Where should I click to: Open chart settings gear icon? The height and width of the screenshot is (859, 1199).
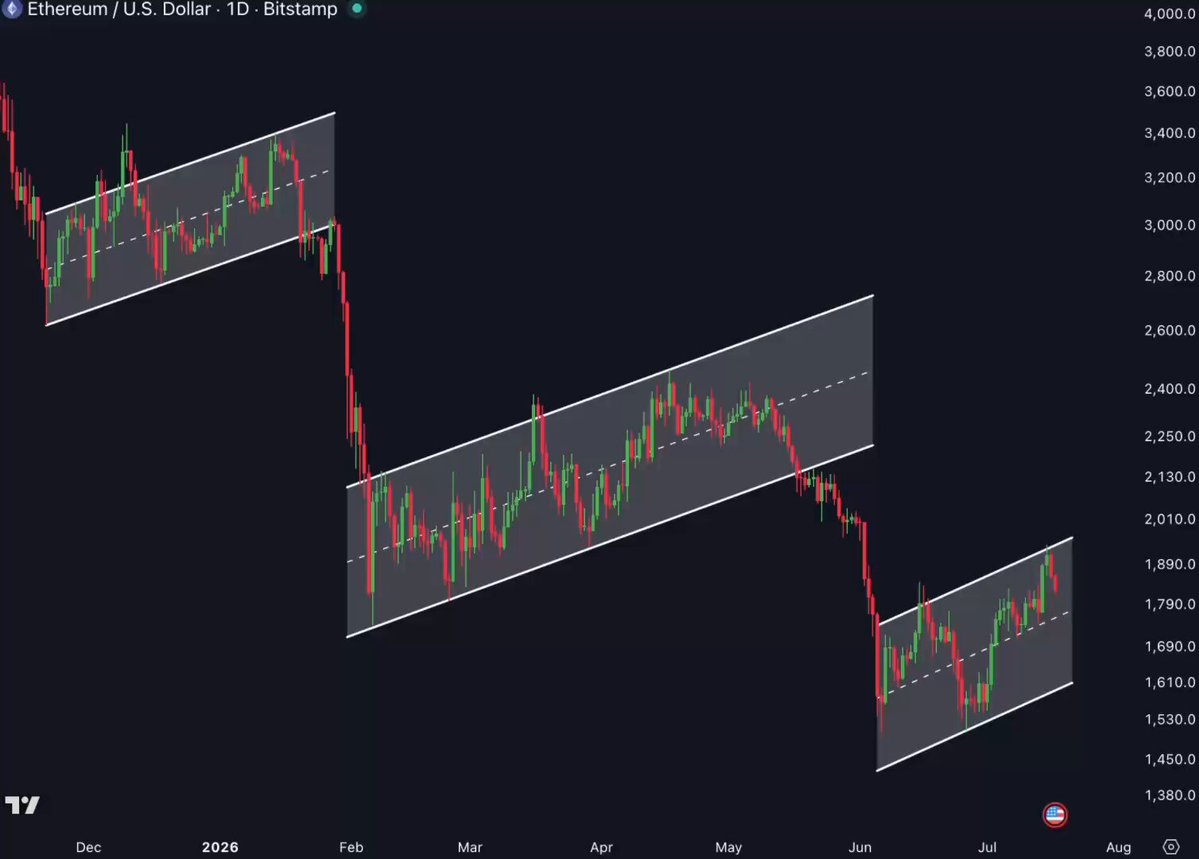(x=1171, y=847)
